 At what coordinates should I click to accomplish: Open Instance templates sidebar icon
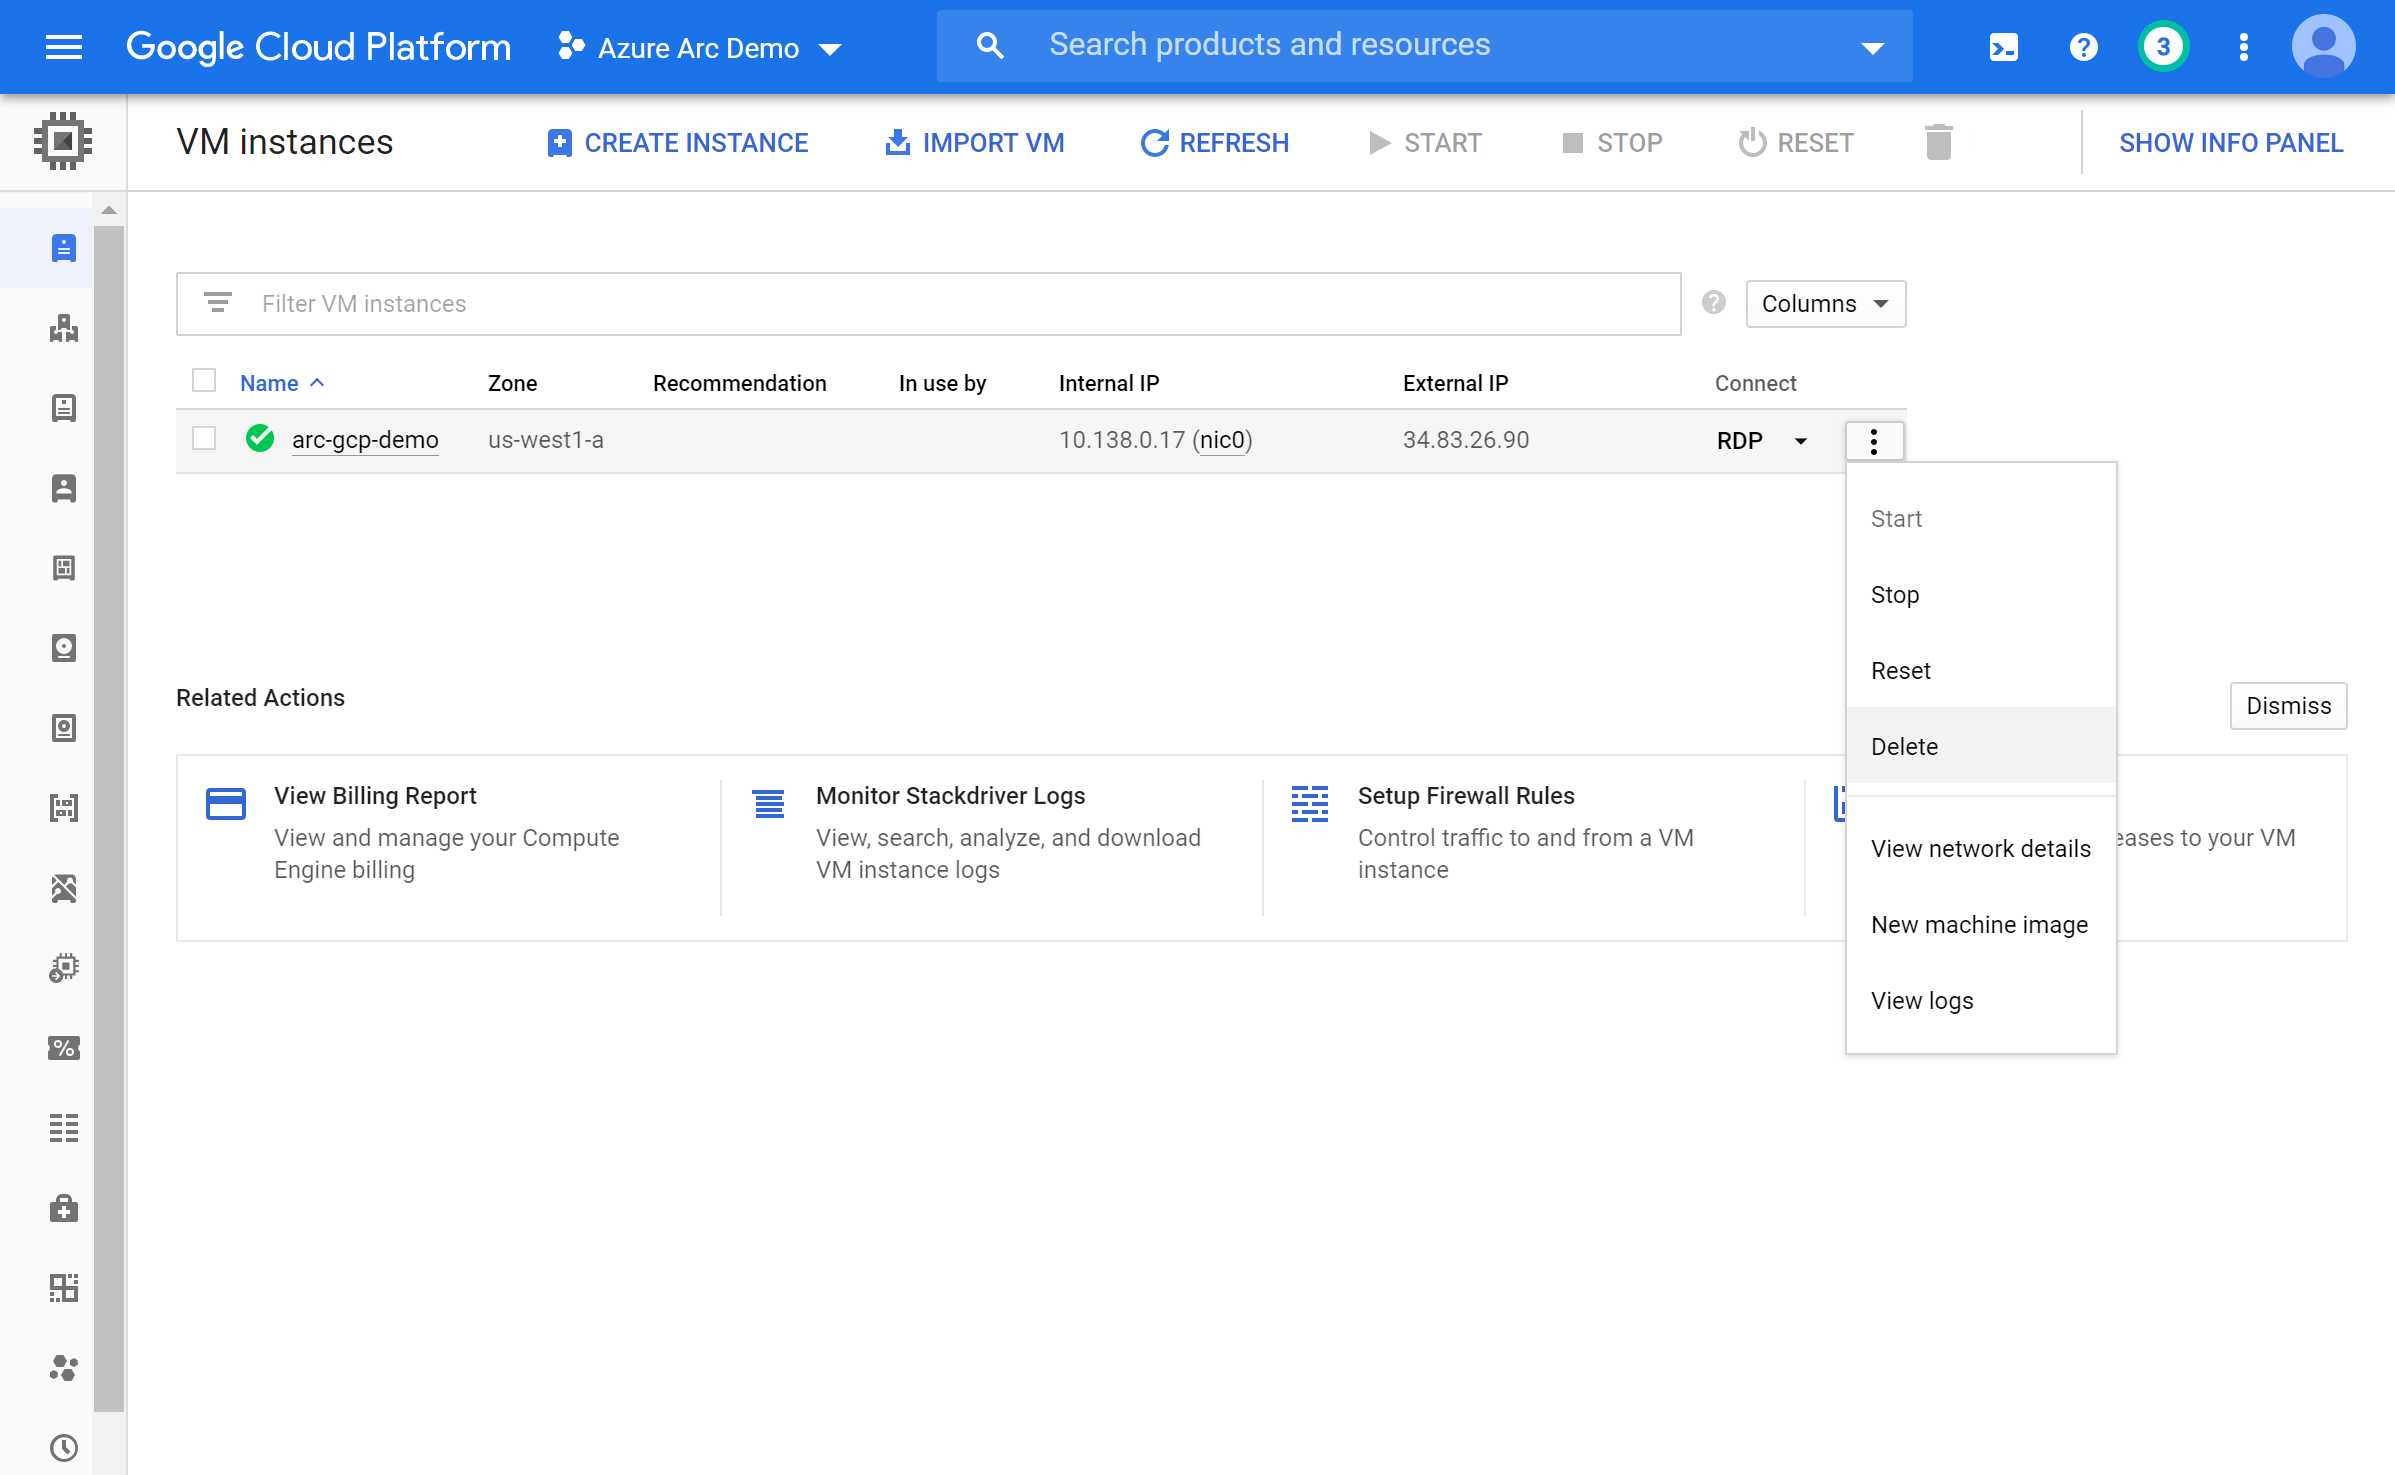(64, 408)
